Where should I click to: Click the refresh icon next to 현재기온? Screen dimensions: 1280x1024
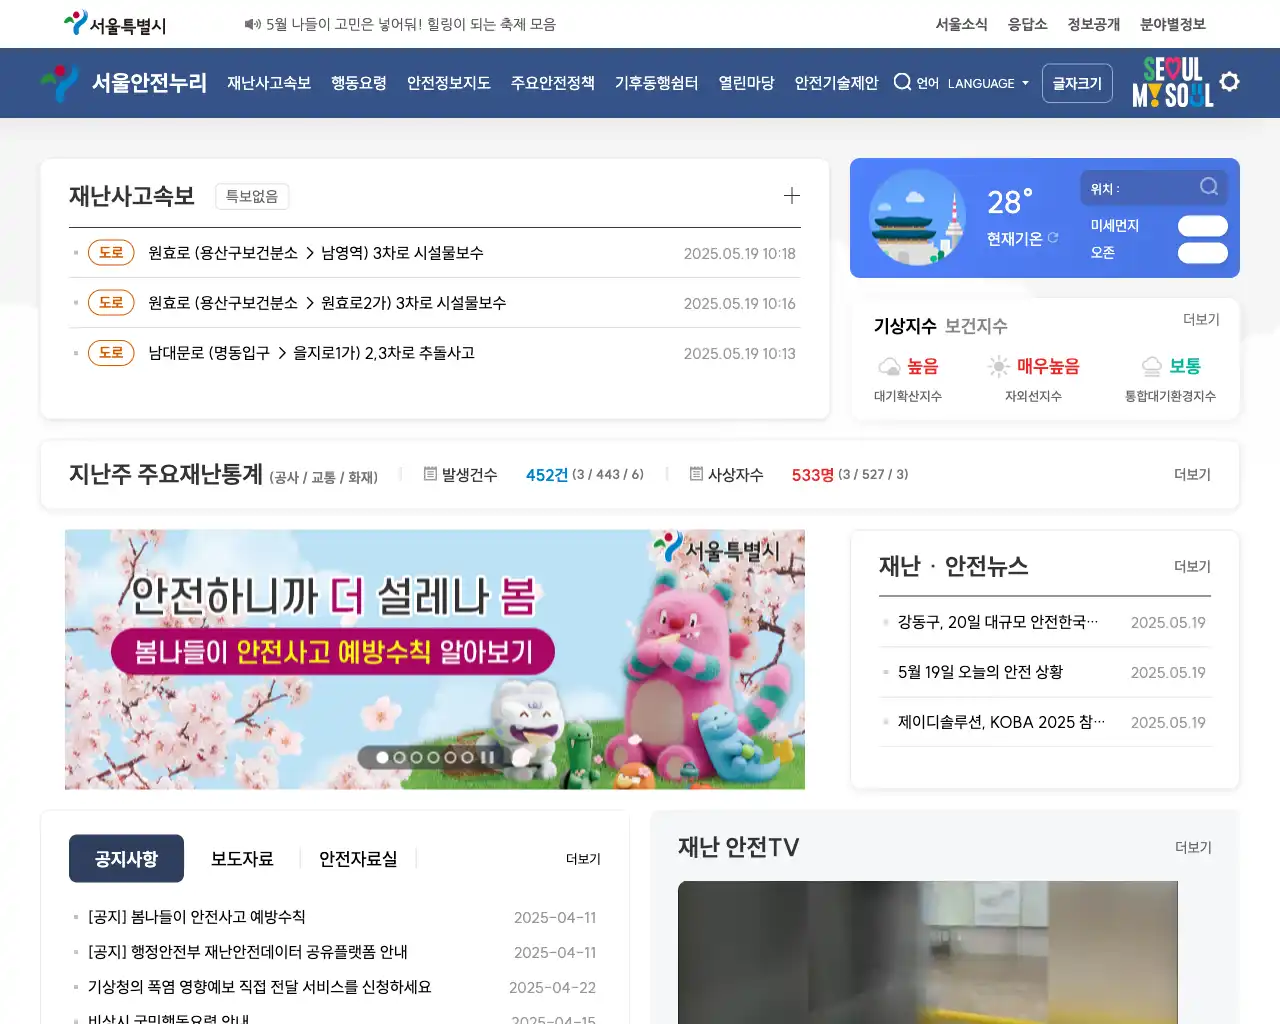point(1053,238)
